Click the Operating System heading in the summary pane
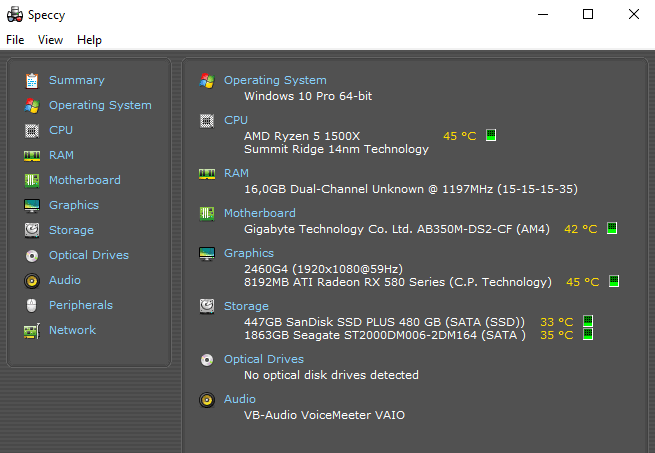655x453 pixels. coord(275,80)
